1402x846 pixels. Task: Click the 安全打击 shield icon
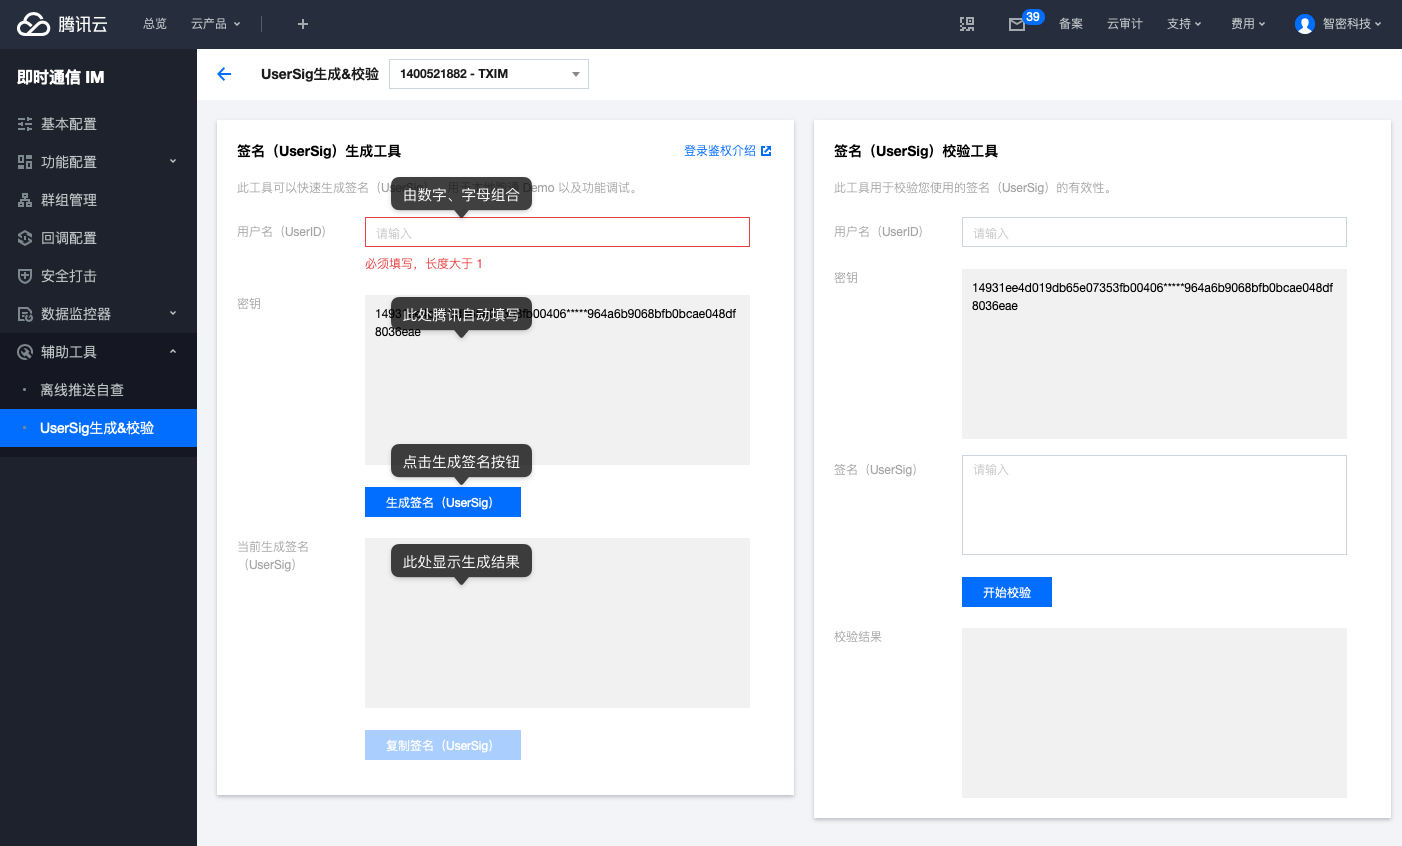25,276
